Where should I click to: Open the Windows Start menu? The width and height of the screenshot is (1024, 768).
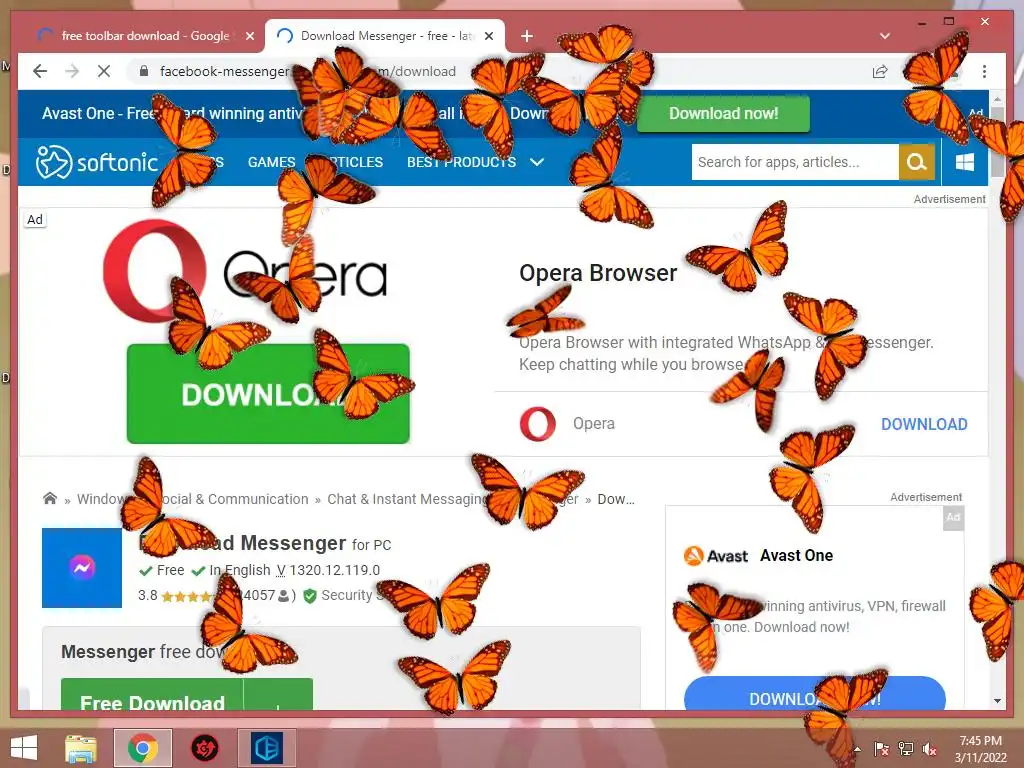(24, 748)
